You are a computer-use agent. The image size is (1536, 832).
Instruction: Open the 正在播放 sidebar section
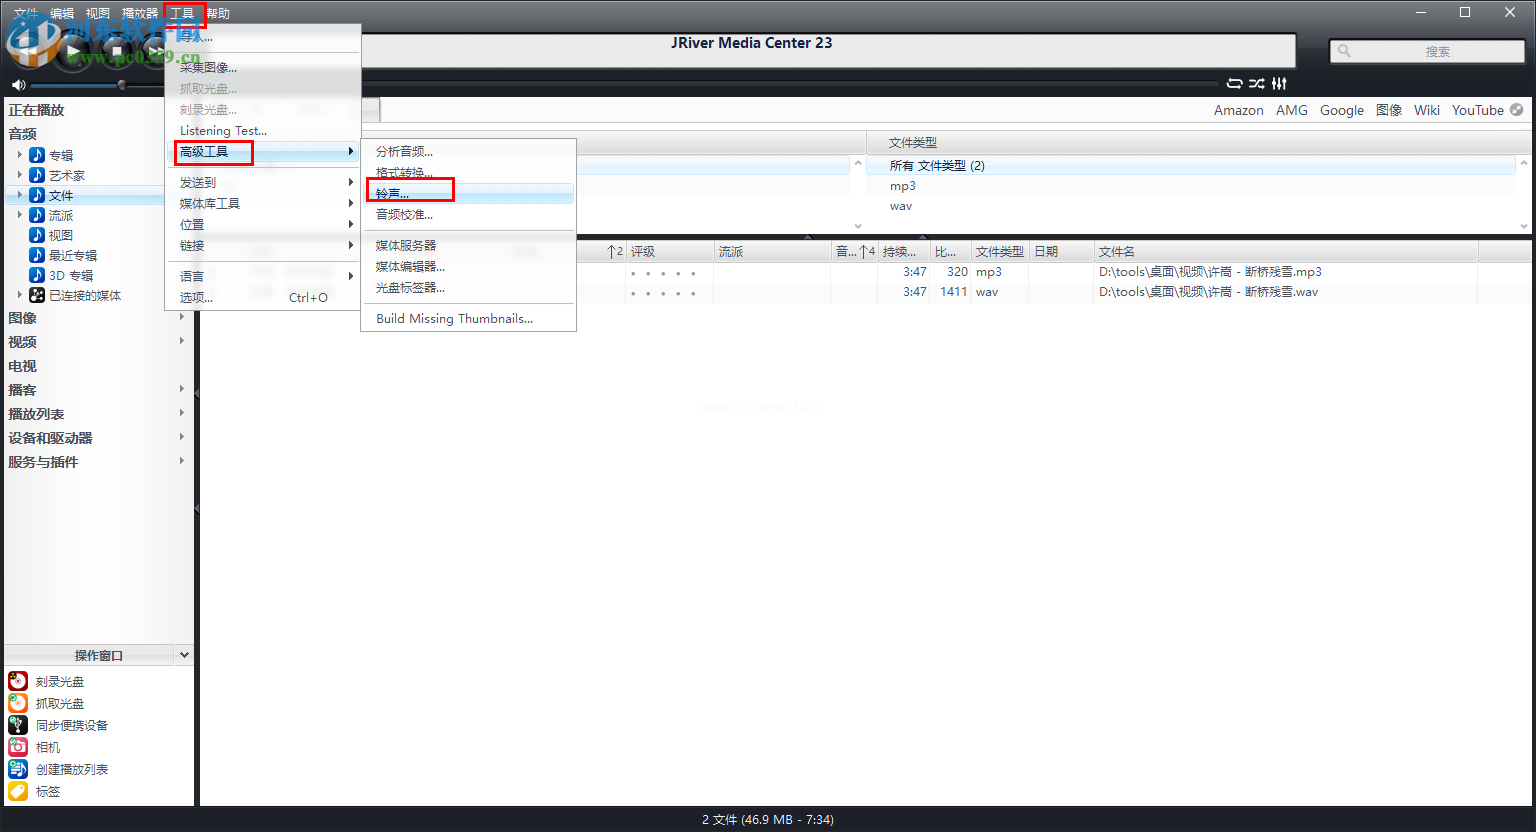tap(36, 110)
